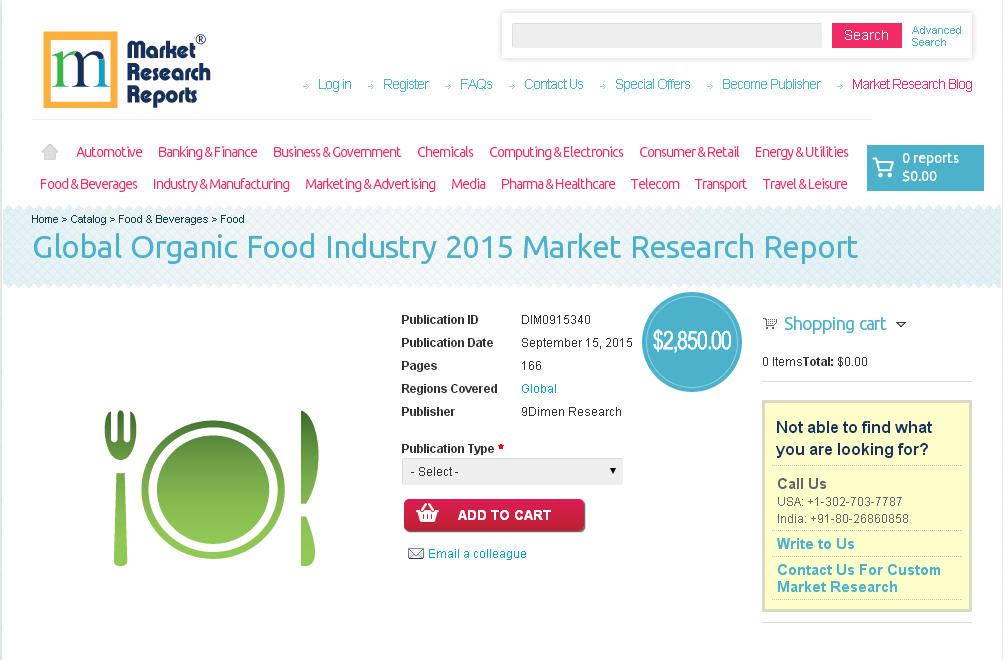This screenshot has height=660, width=1003.
Task: Click the Market Research Reports logo
Action: pos(127,70)
